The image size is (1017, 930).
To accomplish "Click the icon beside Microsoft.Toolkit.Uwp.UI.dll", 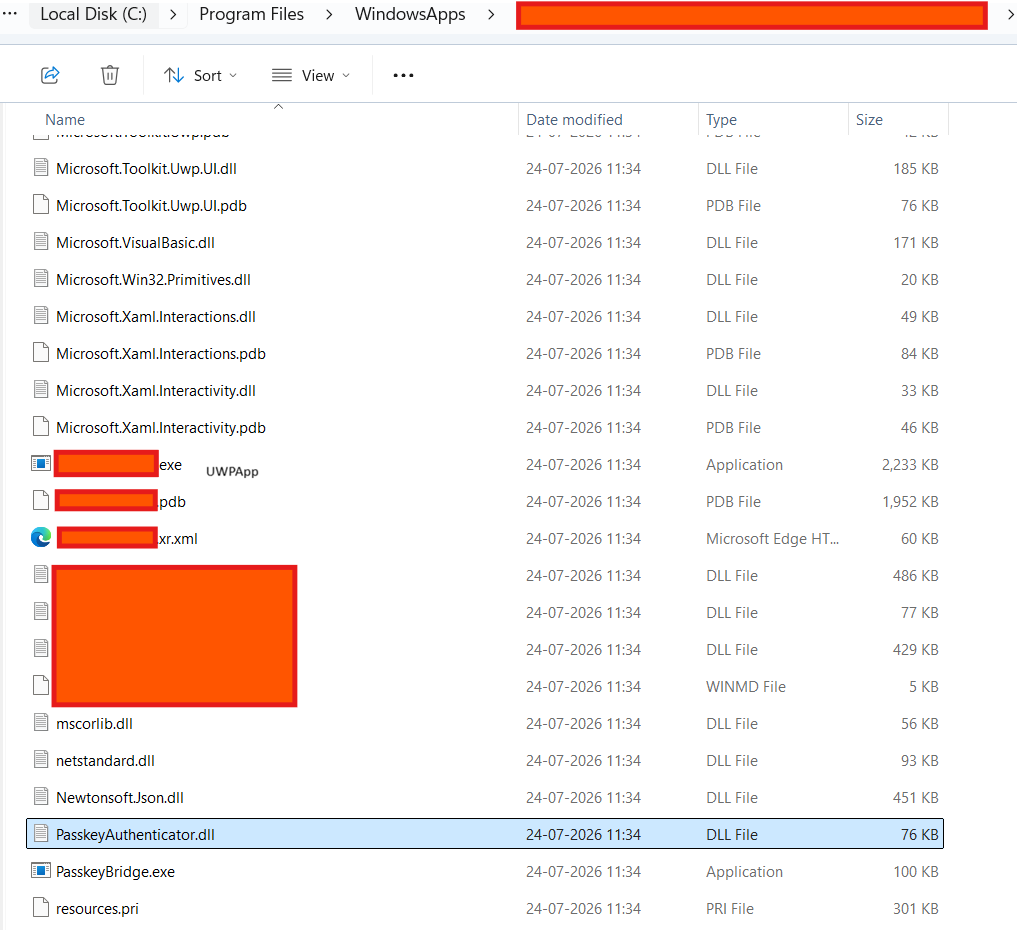I will 41,167.
